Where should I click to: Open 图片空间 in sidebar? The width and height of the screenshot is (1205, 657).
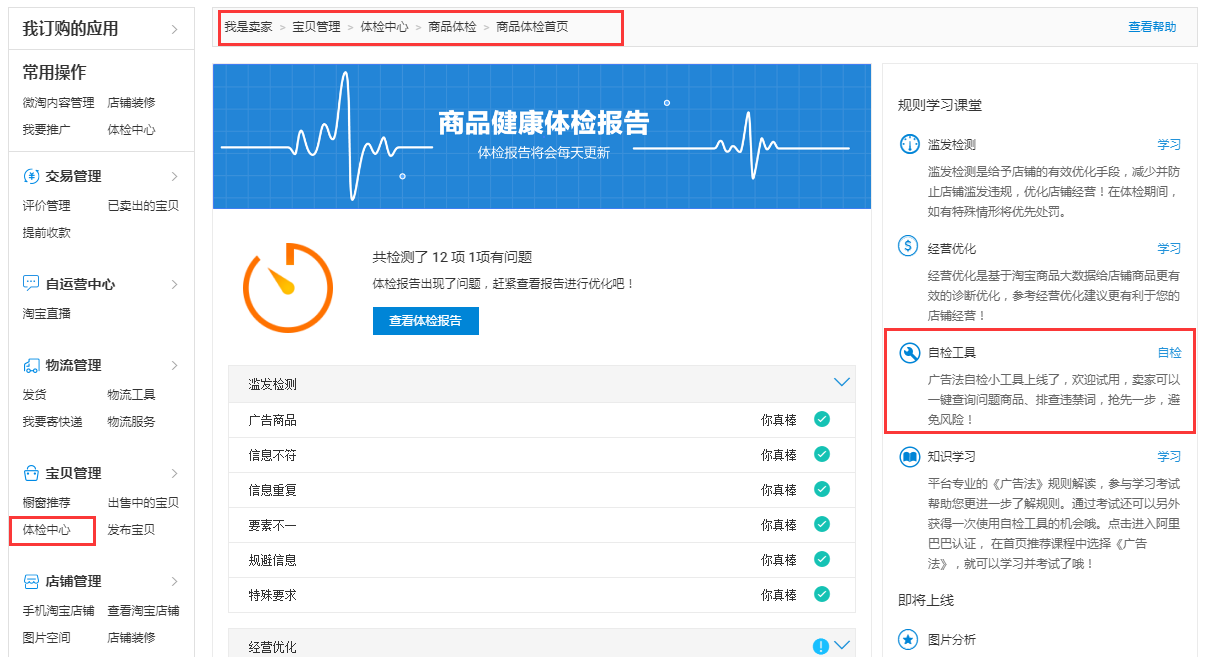46,638
